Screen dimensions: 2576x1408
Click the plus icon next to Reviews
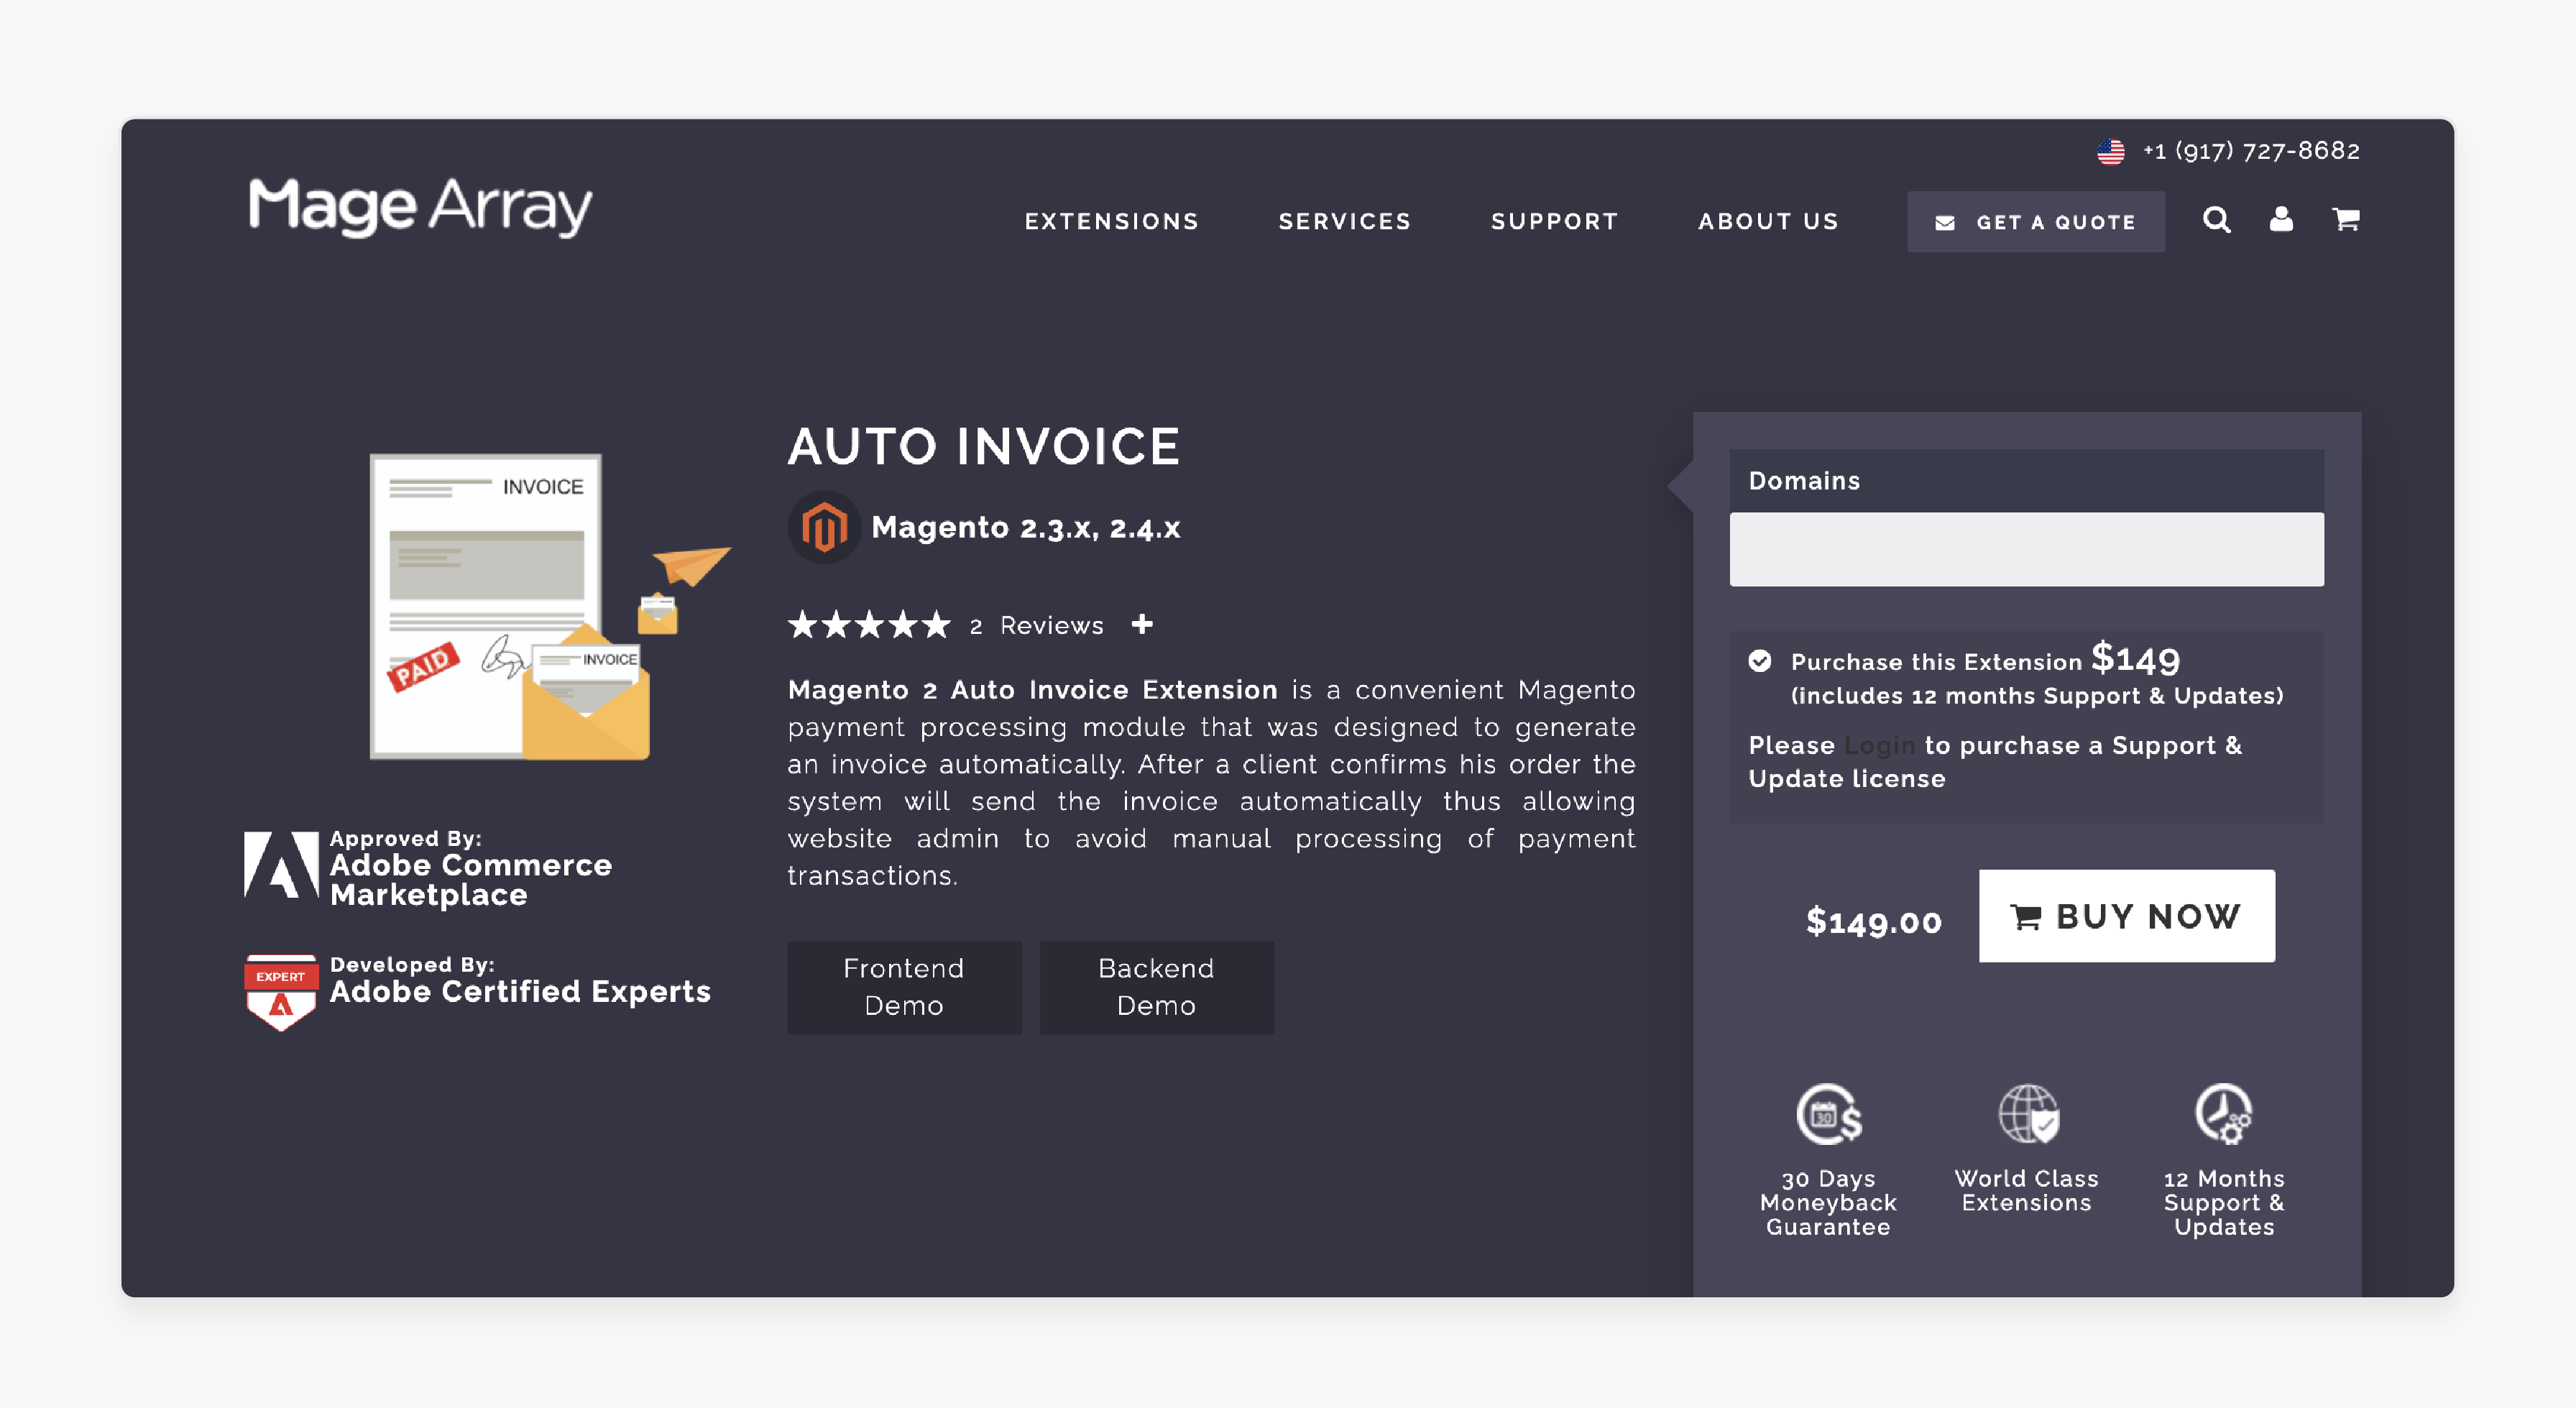click(1142, 624)
